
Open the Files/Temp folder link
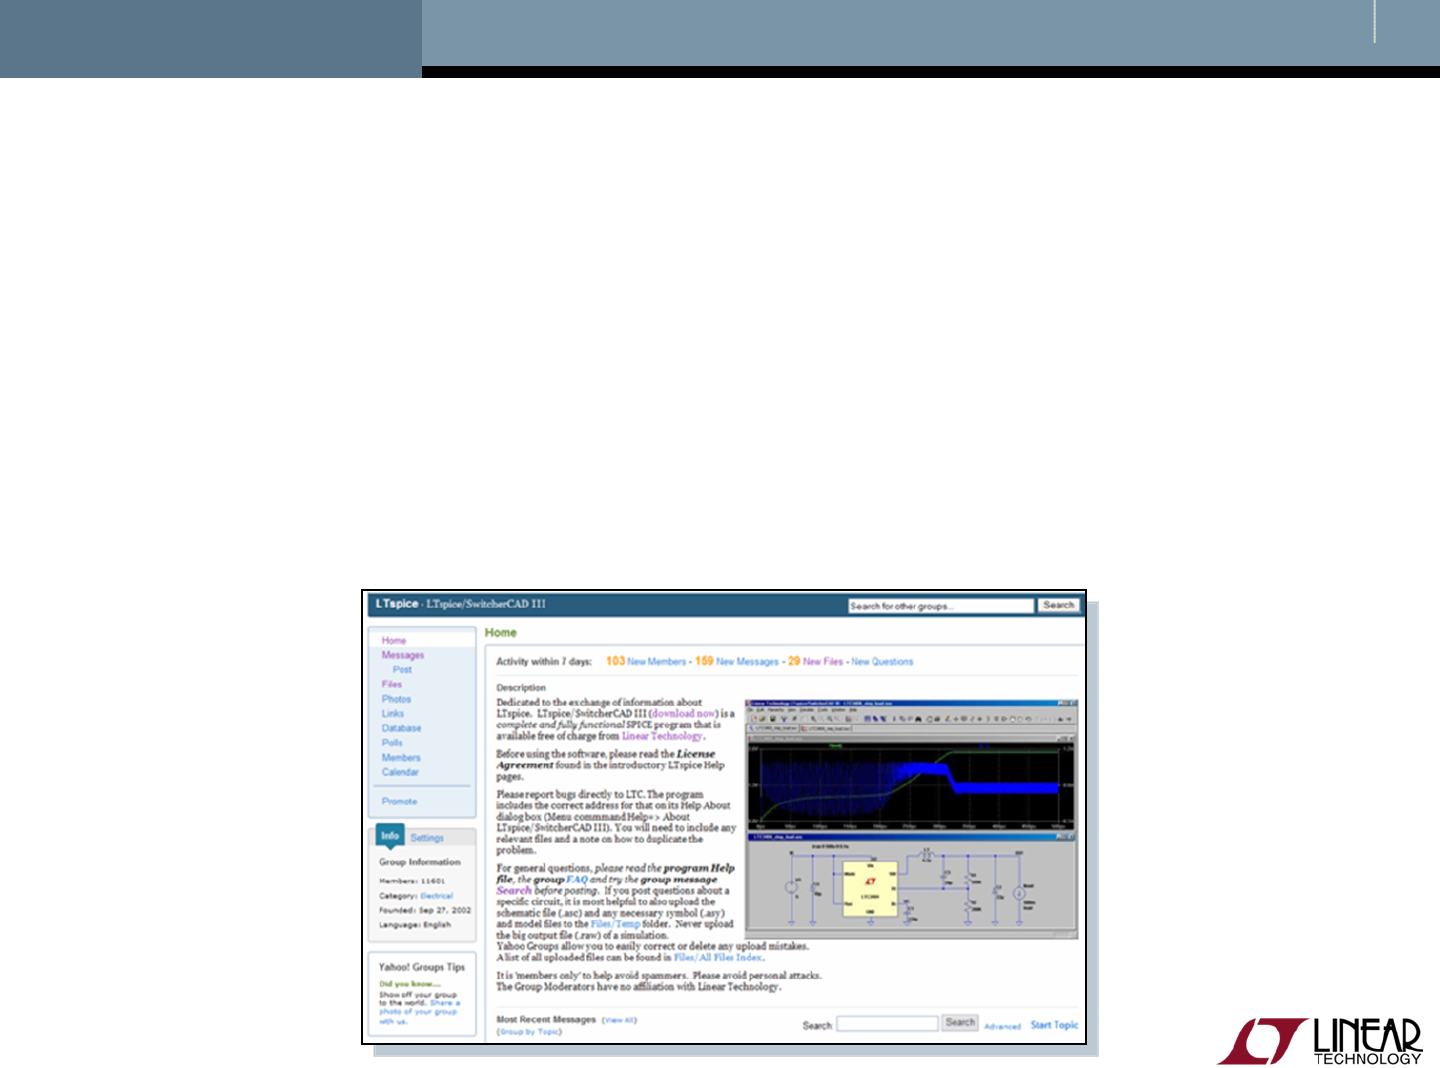click(x=615, y=925)
